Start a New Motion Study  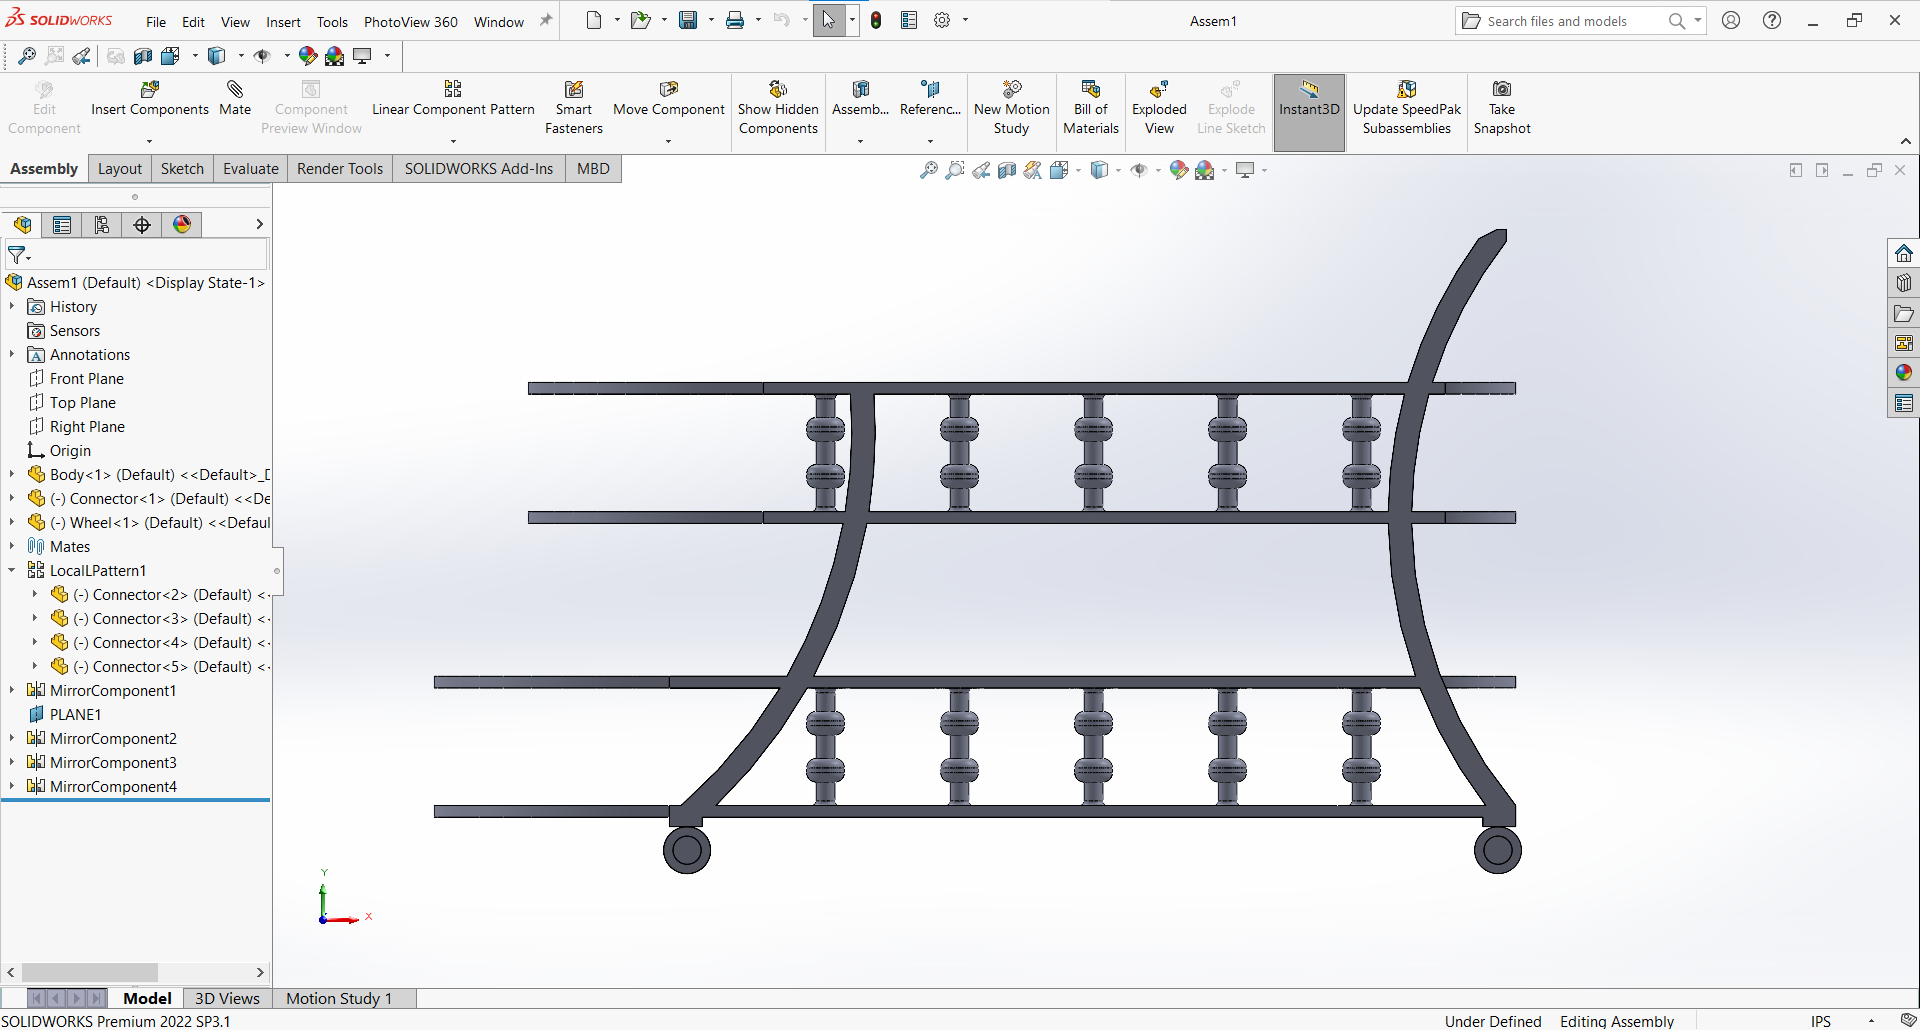click(1012, 108)
